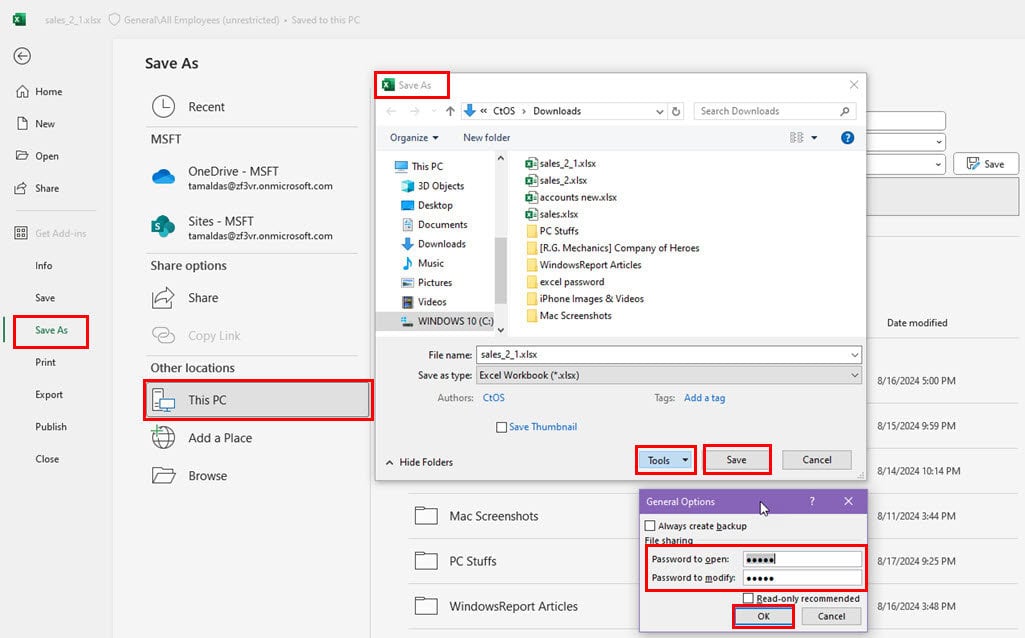Confirm General Options with OK

pyautogui.click(x=764, y=616)
